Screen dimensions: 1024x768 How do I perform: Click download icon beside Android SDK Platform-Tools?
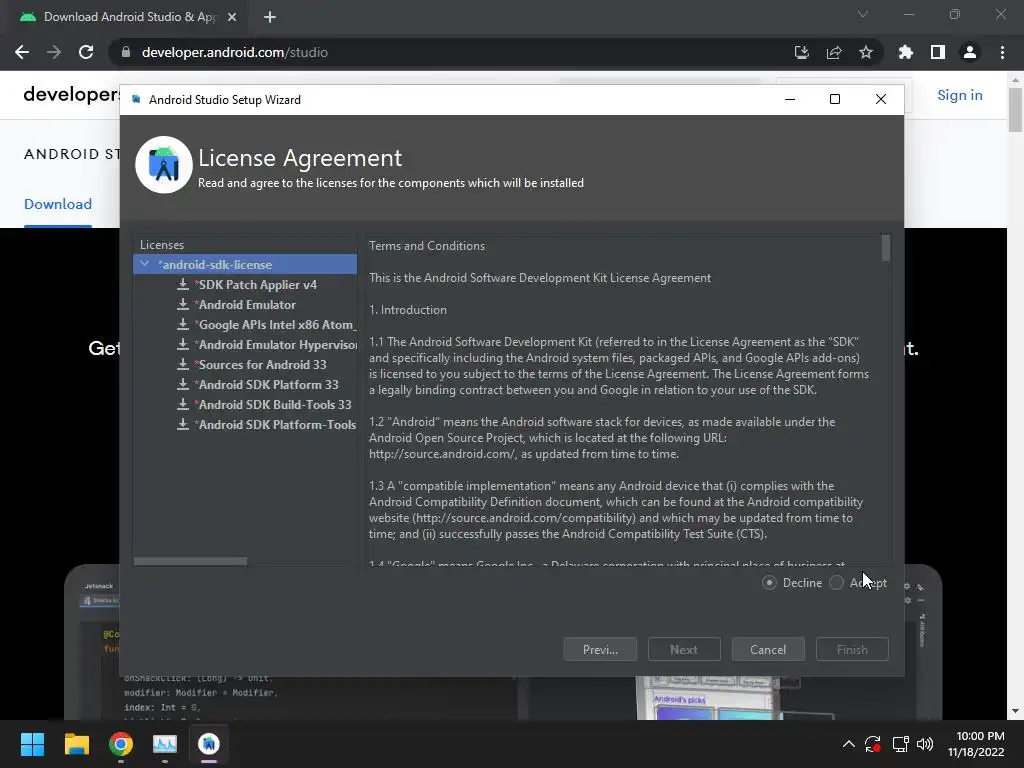pyautogui.click(x=183, y=424)
